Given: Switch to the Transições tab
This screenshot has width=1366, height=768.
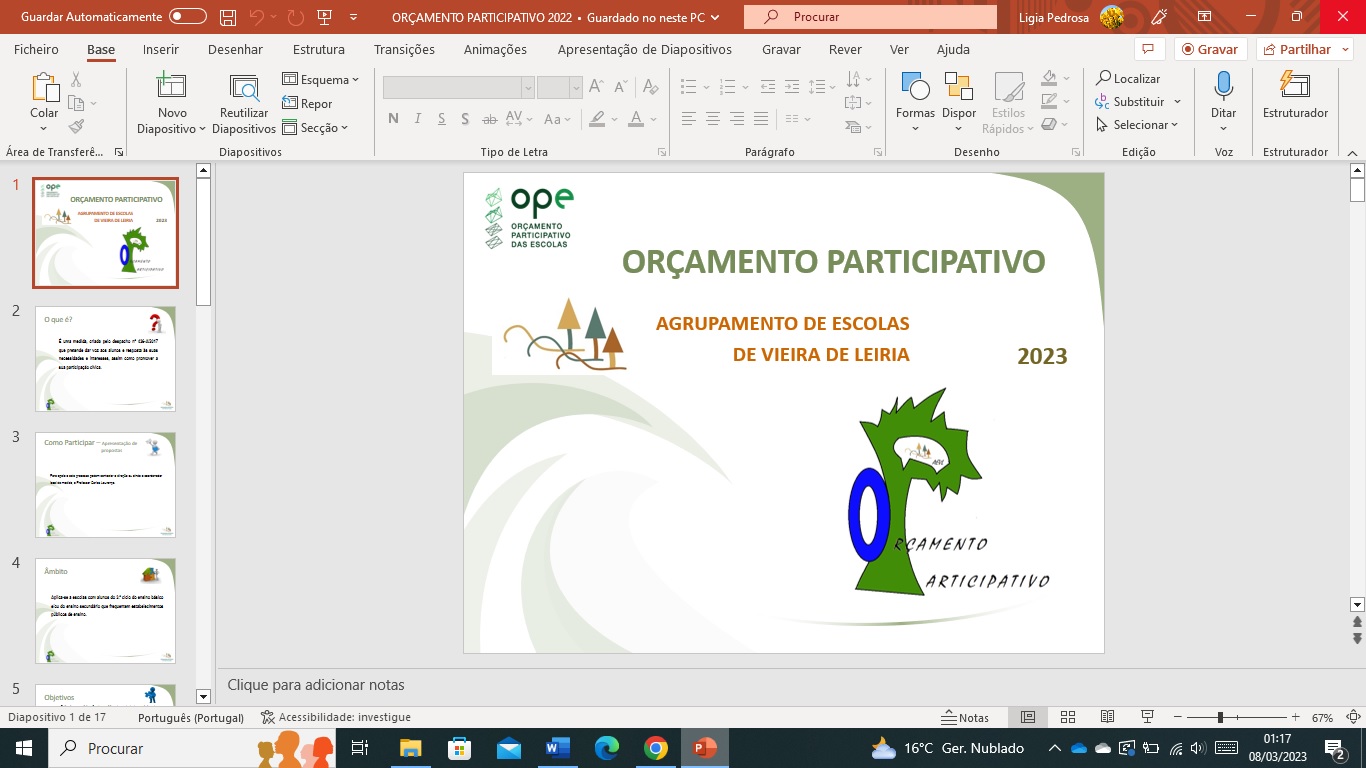Looking at the screenshot, I should (x=404, y=49).
